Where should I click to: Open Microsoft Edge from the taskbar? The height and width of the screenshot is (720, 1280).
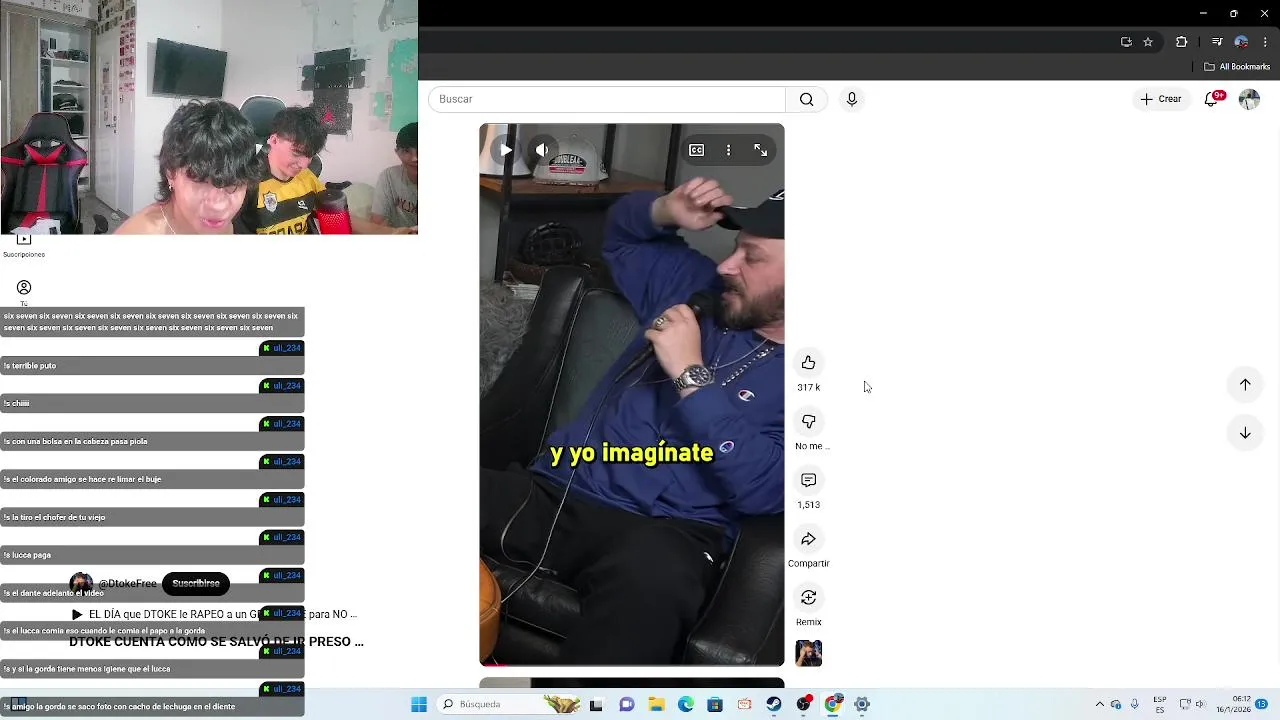[x=686, y=704]
